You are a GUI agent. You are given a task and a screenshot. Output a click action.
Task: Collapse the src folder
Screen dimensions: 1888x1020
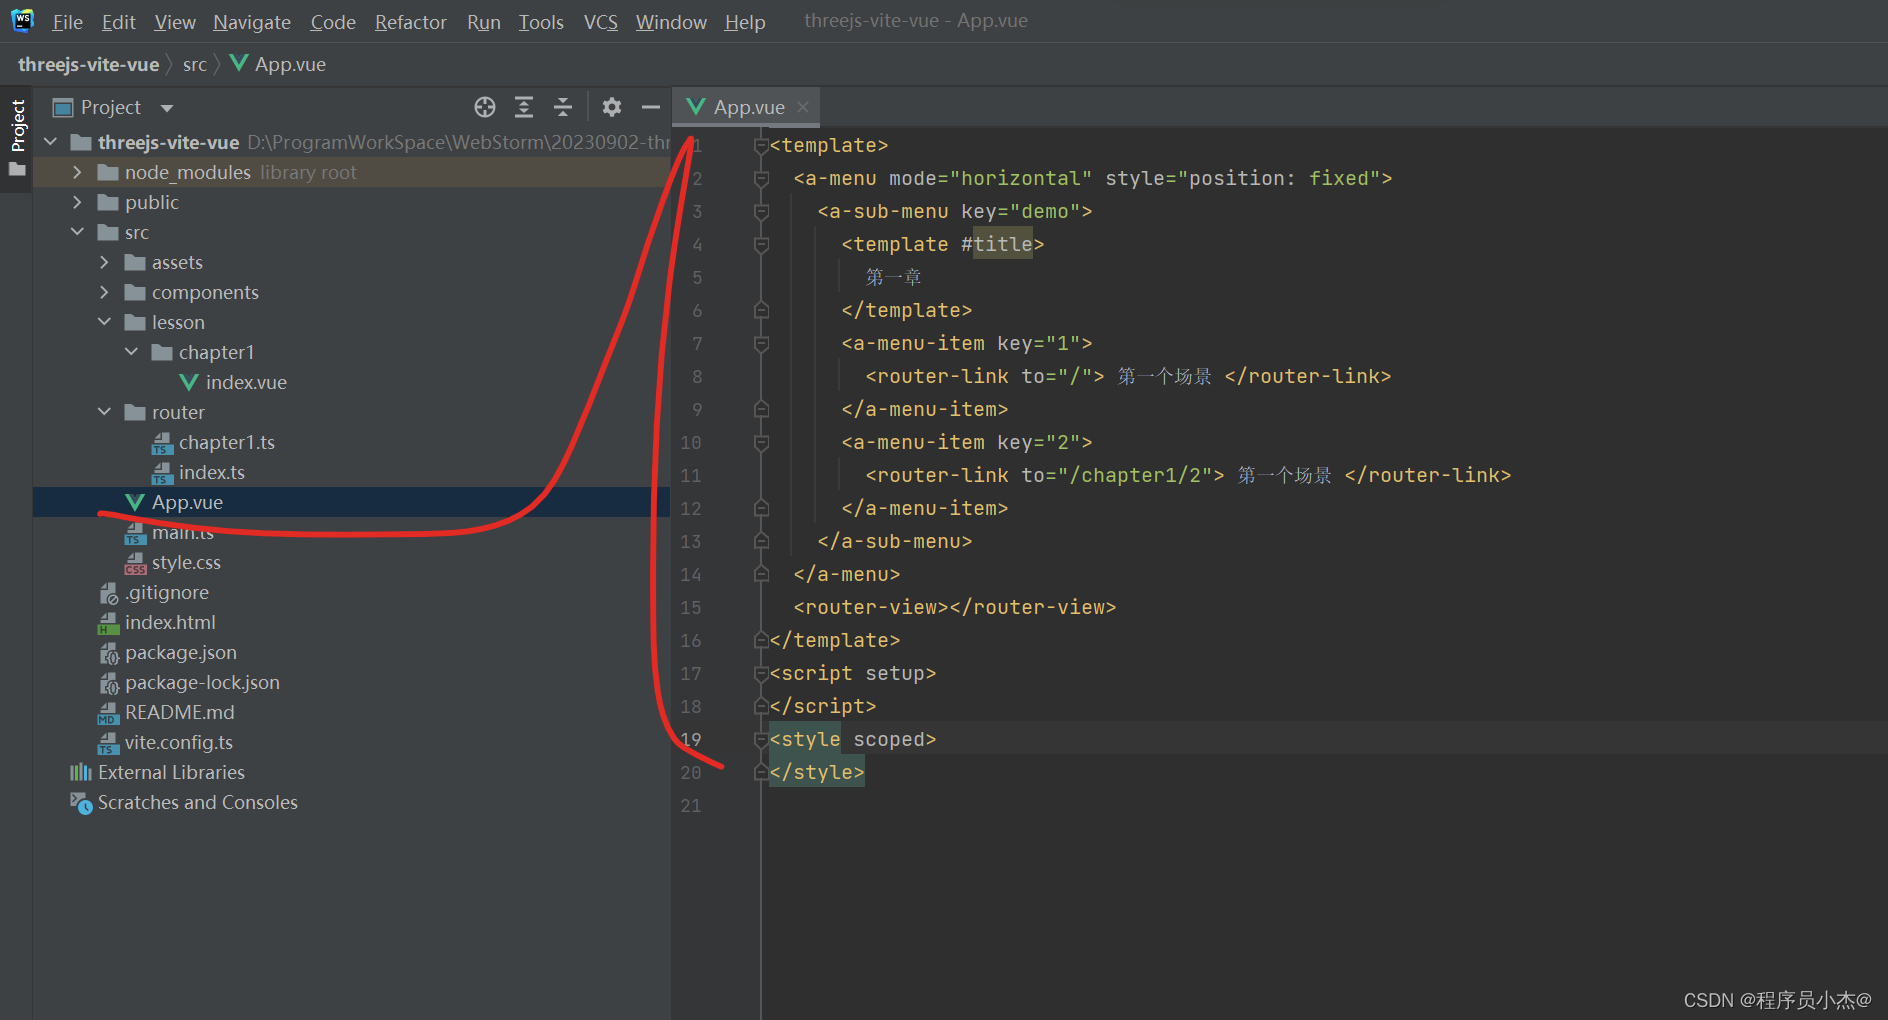[77, 232]
